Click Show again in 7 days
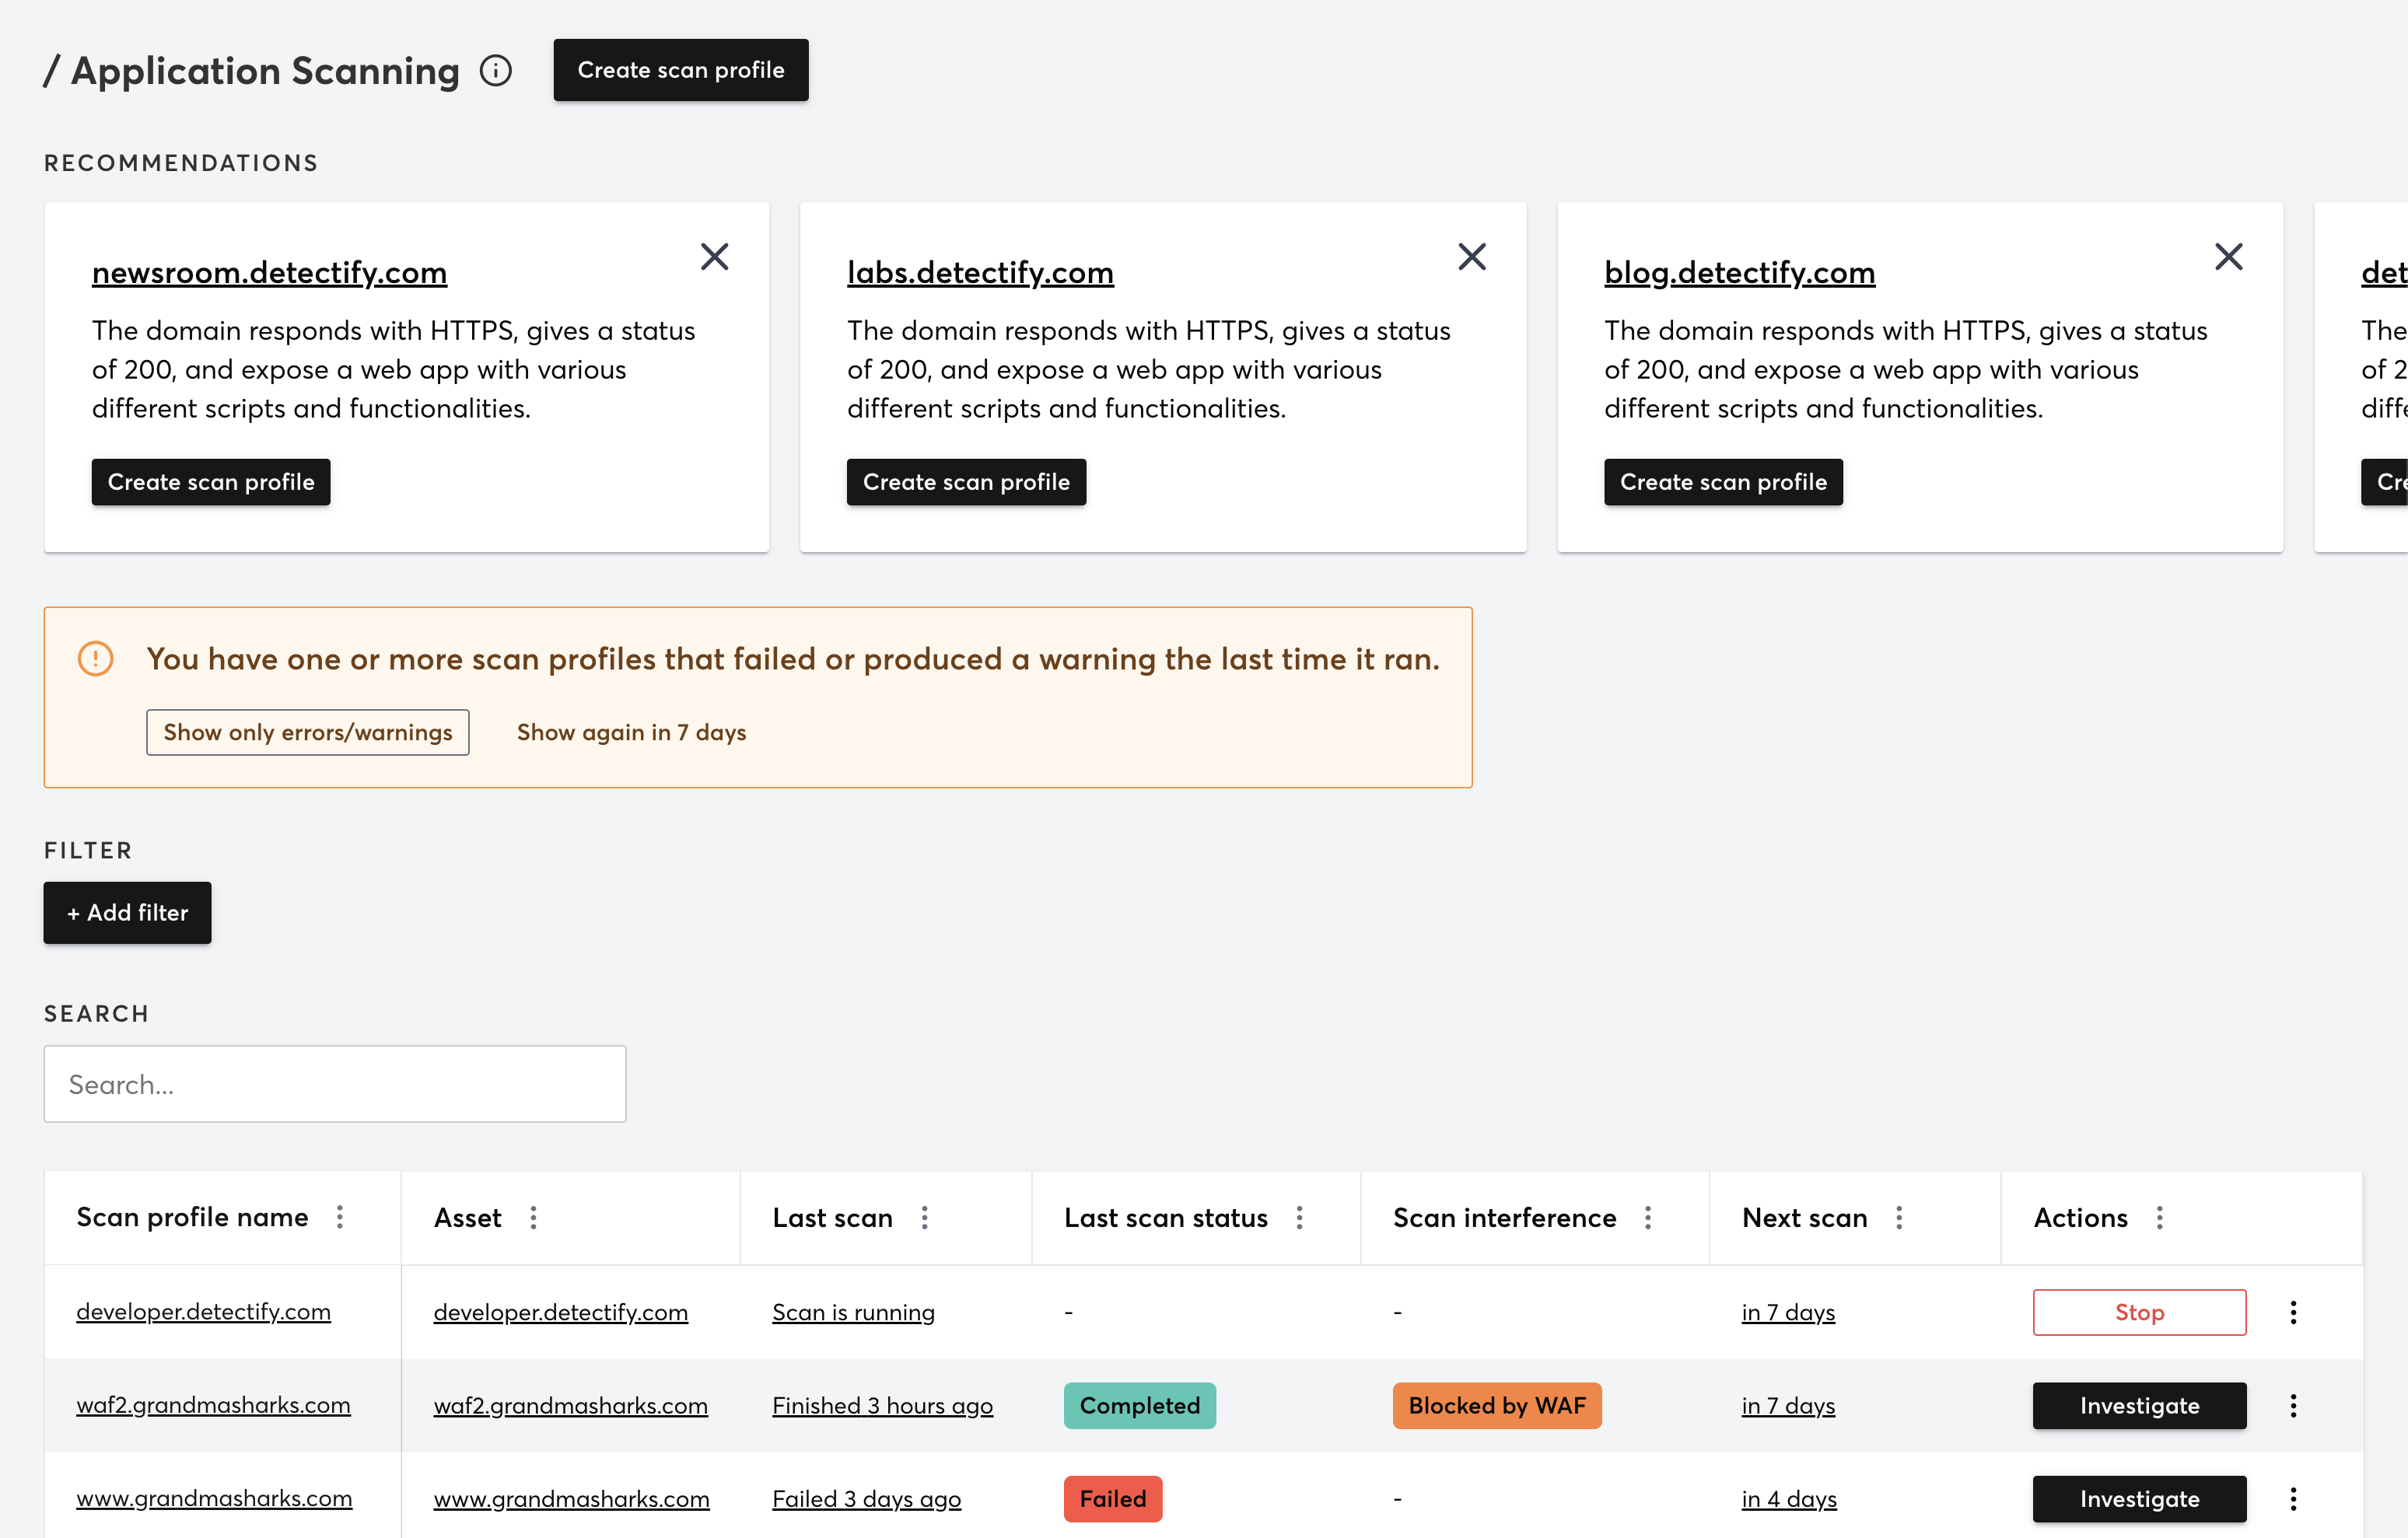The image size is (2408, 1538). click(x=631, y=732)
